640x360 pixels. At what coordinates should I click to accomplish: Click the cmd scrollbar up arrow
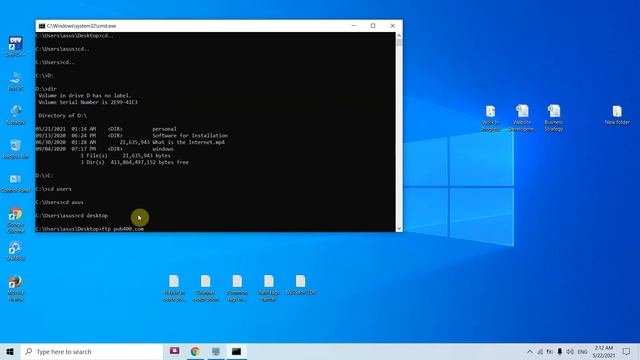[x=399, y=36]
